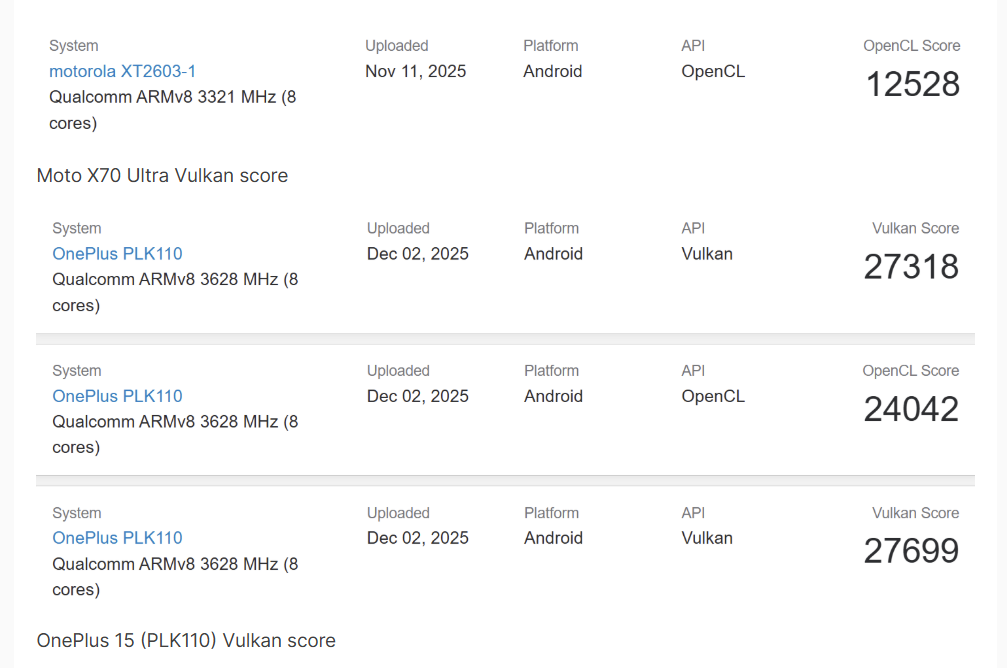Open the motorola XT2603-1 system link

122,71
